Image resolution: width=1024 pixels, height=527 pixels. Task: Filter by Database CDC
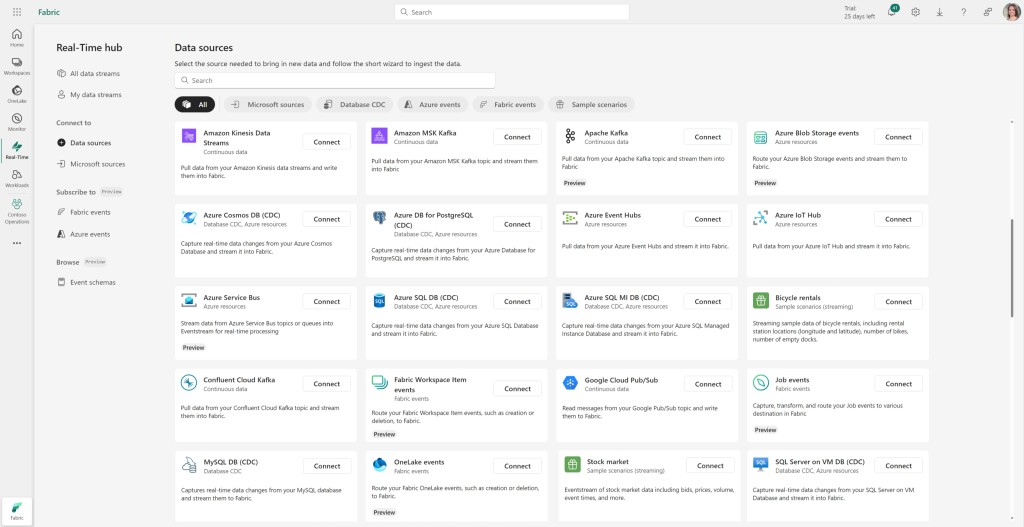pyautogui.click(x=355, y=104)
